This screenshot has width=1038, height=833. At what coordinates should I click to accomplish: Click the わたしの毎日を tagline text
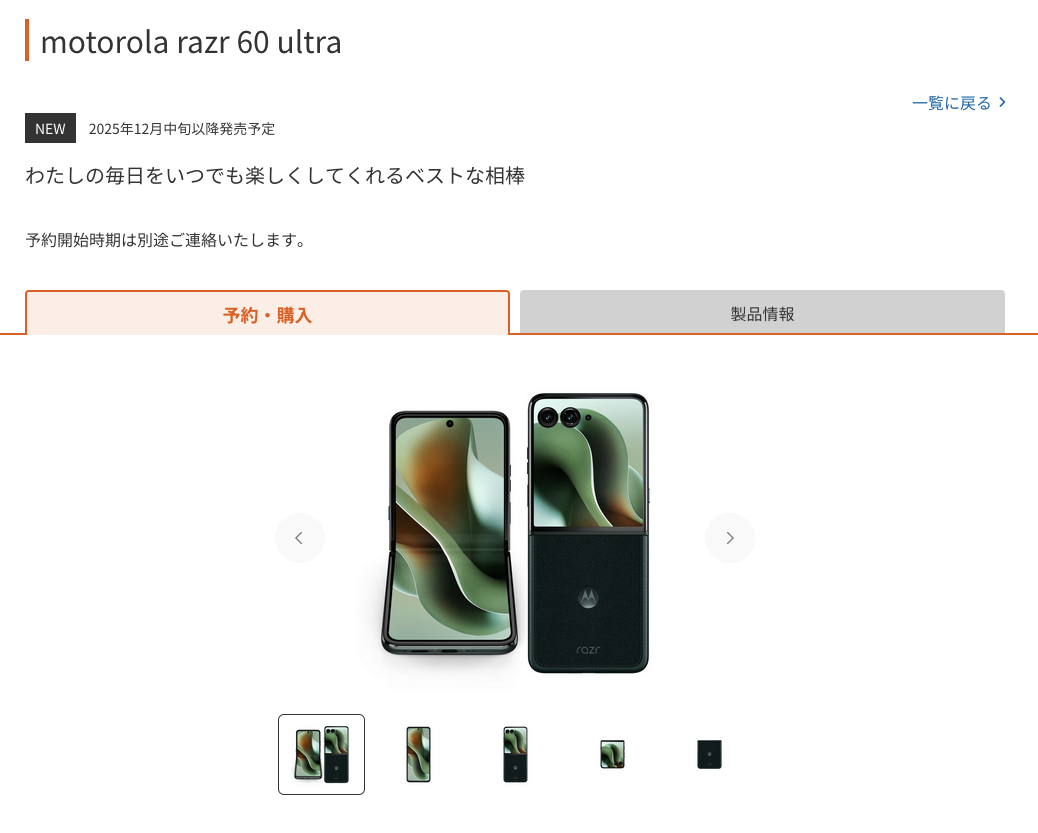pyautogui.click(x=275, y=175)
